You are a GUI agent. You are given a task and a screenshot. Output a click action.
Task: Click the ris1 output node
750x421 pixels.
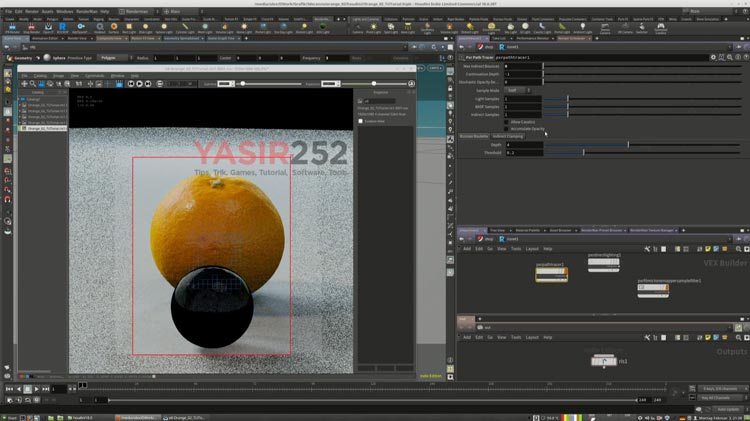602,361
